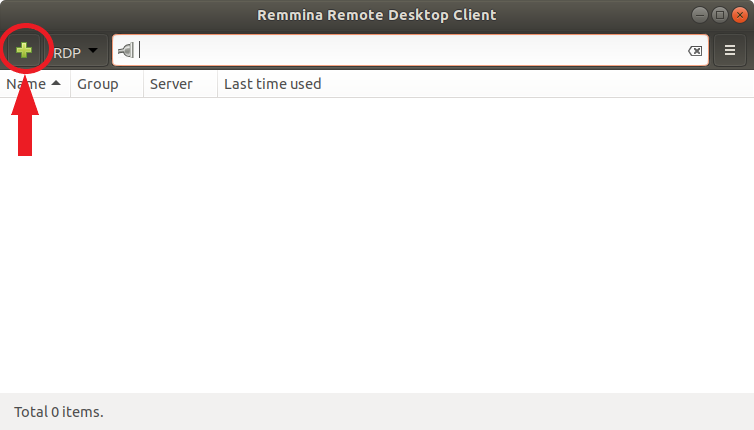Sort connections by Group column

point(107,84)
